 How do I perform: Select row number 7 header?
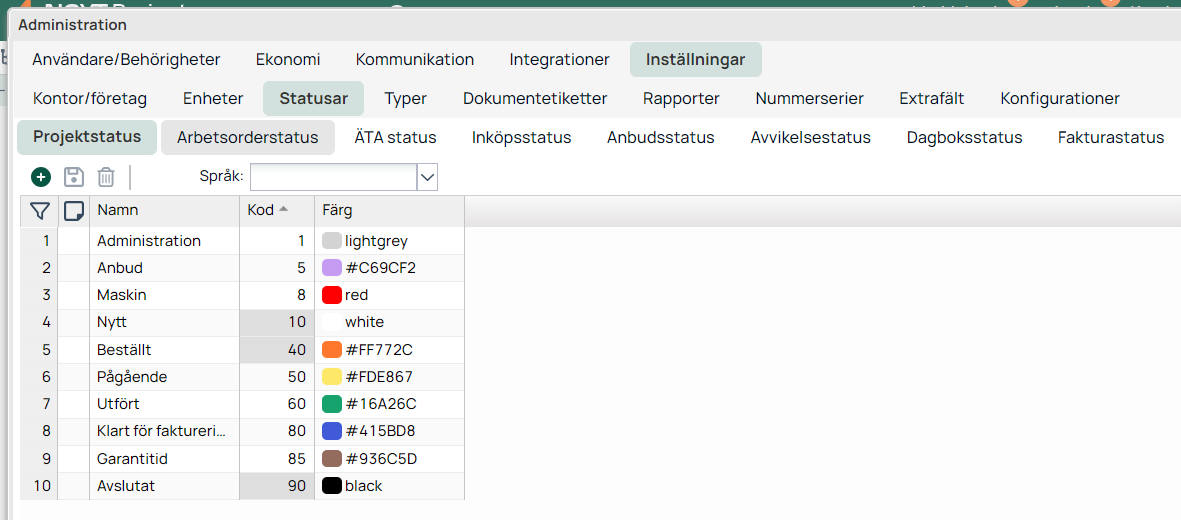[39, 404]
